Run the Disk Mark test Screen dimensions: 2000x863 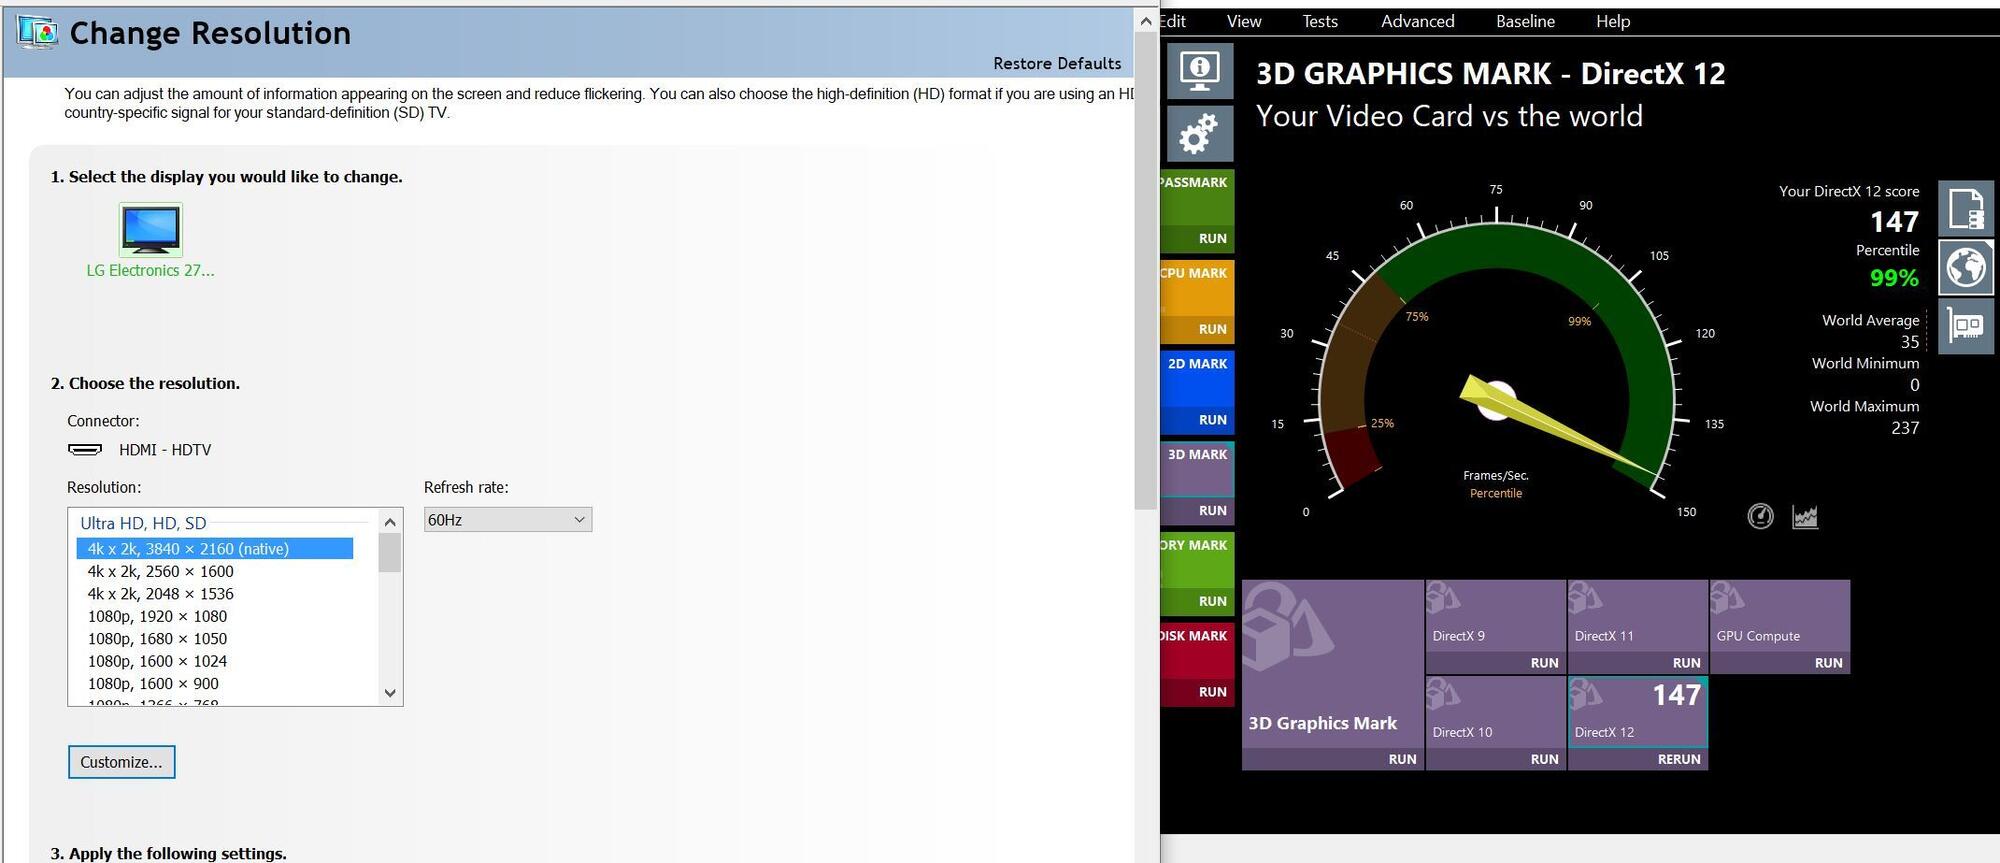click(1212, 692)
